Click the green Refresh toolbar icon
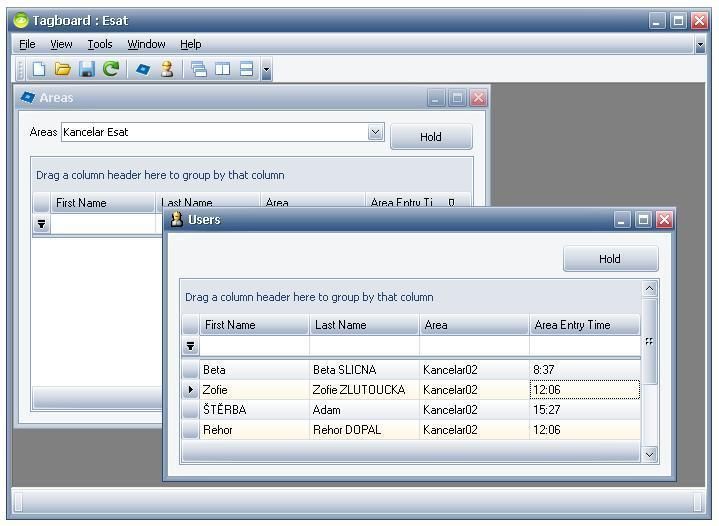The image size is (719, 526). (x=111, y=69)
